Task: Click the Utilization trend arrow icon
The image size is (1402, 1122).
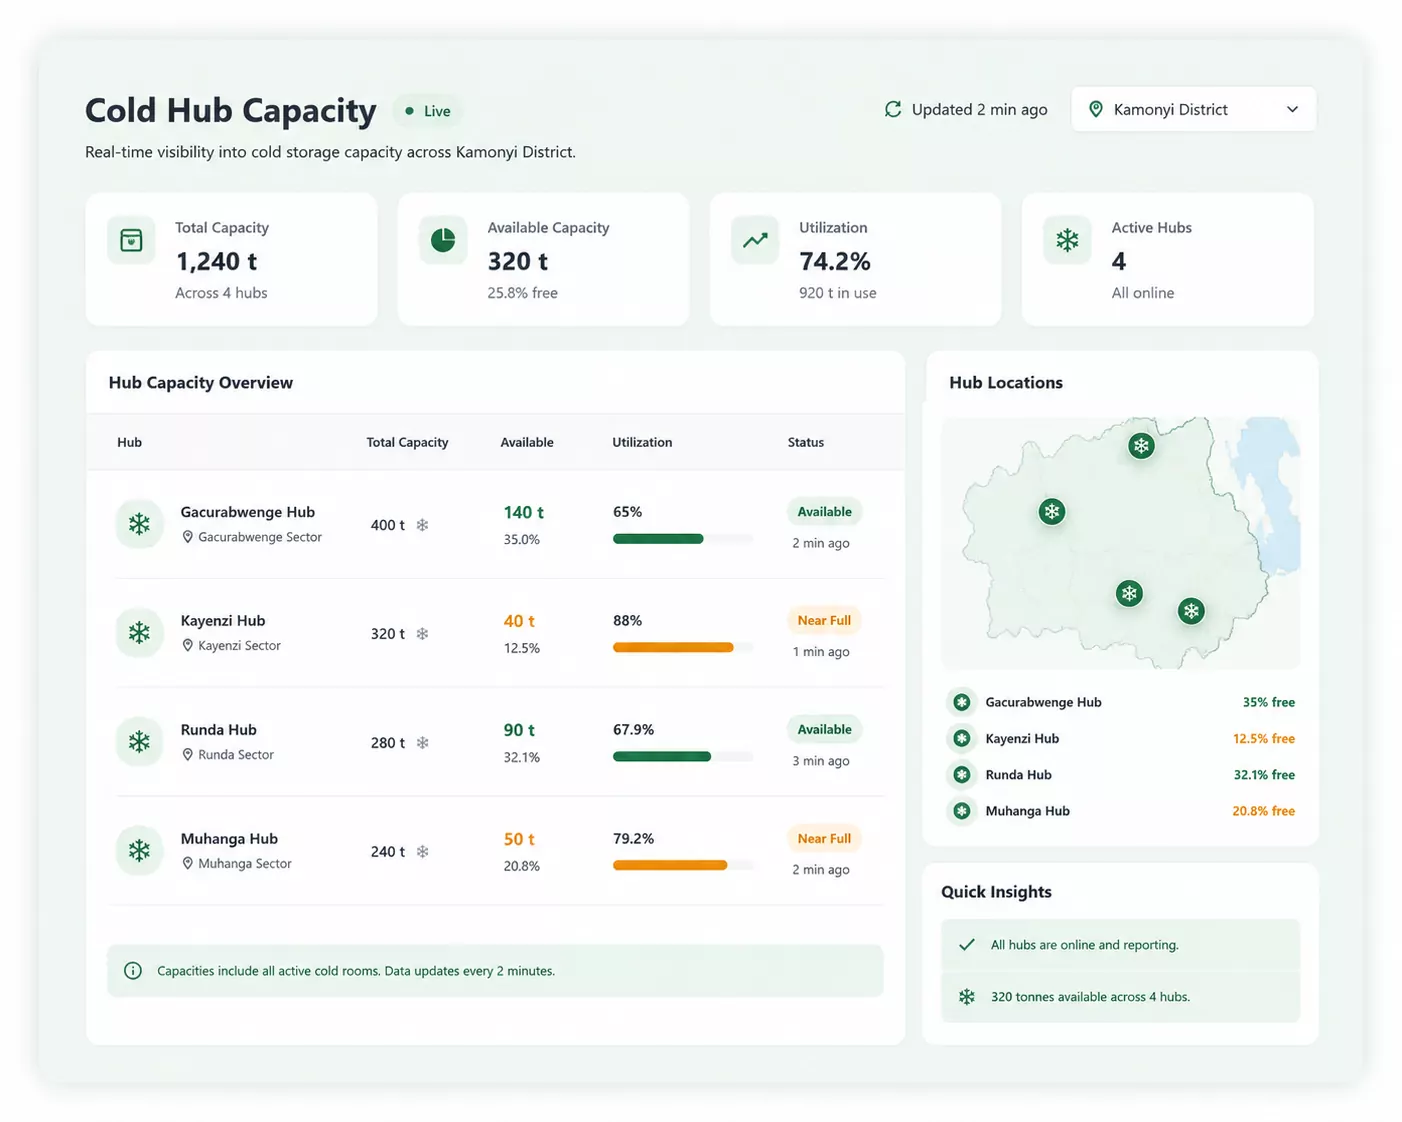Action: pos(755,240)
